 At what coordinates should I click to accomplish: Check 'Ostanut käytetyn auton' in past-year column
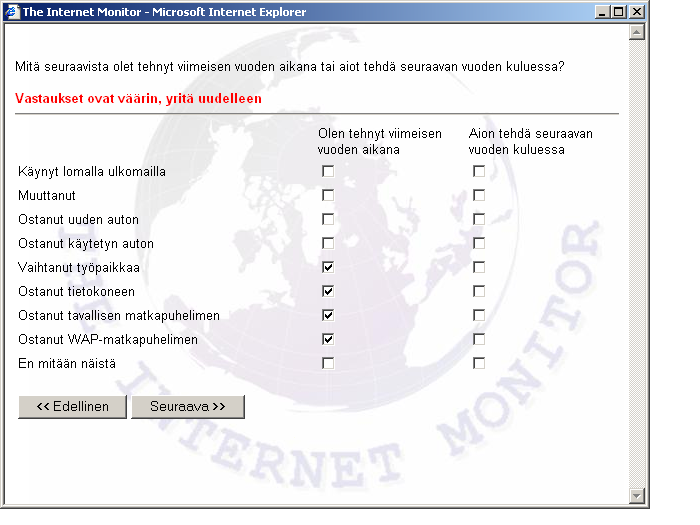click(328, 243)
